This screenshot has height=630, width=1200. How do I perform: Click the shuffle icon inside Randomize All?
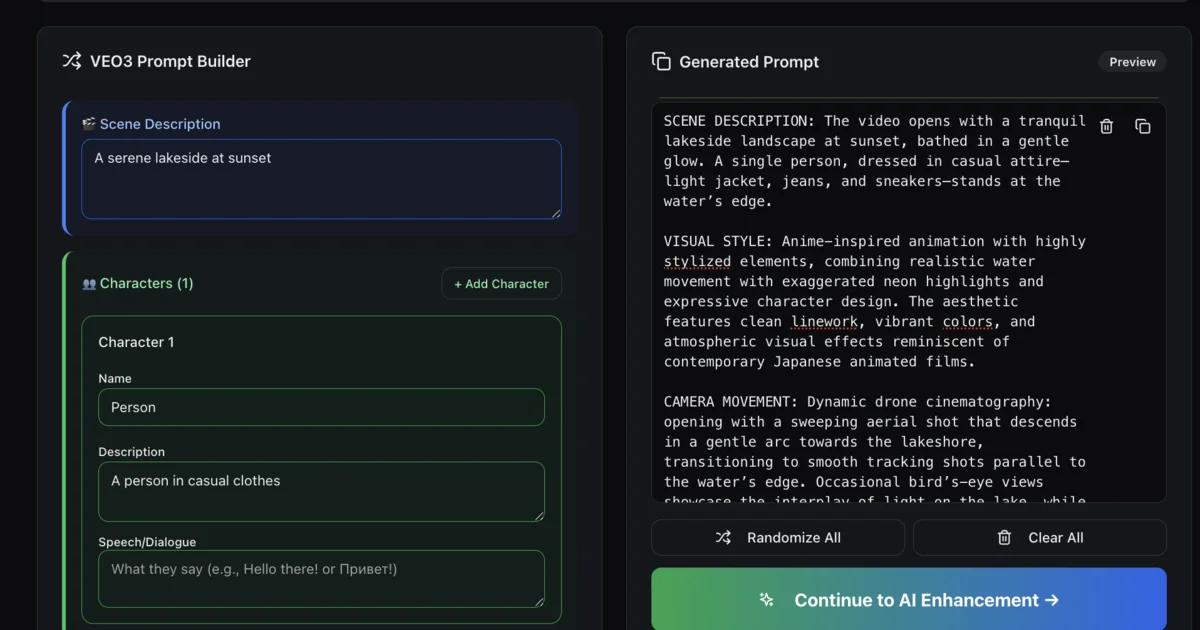click(x=723, y=537)
